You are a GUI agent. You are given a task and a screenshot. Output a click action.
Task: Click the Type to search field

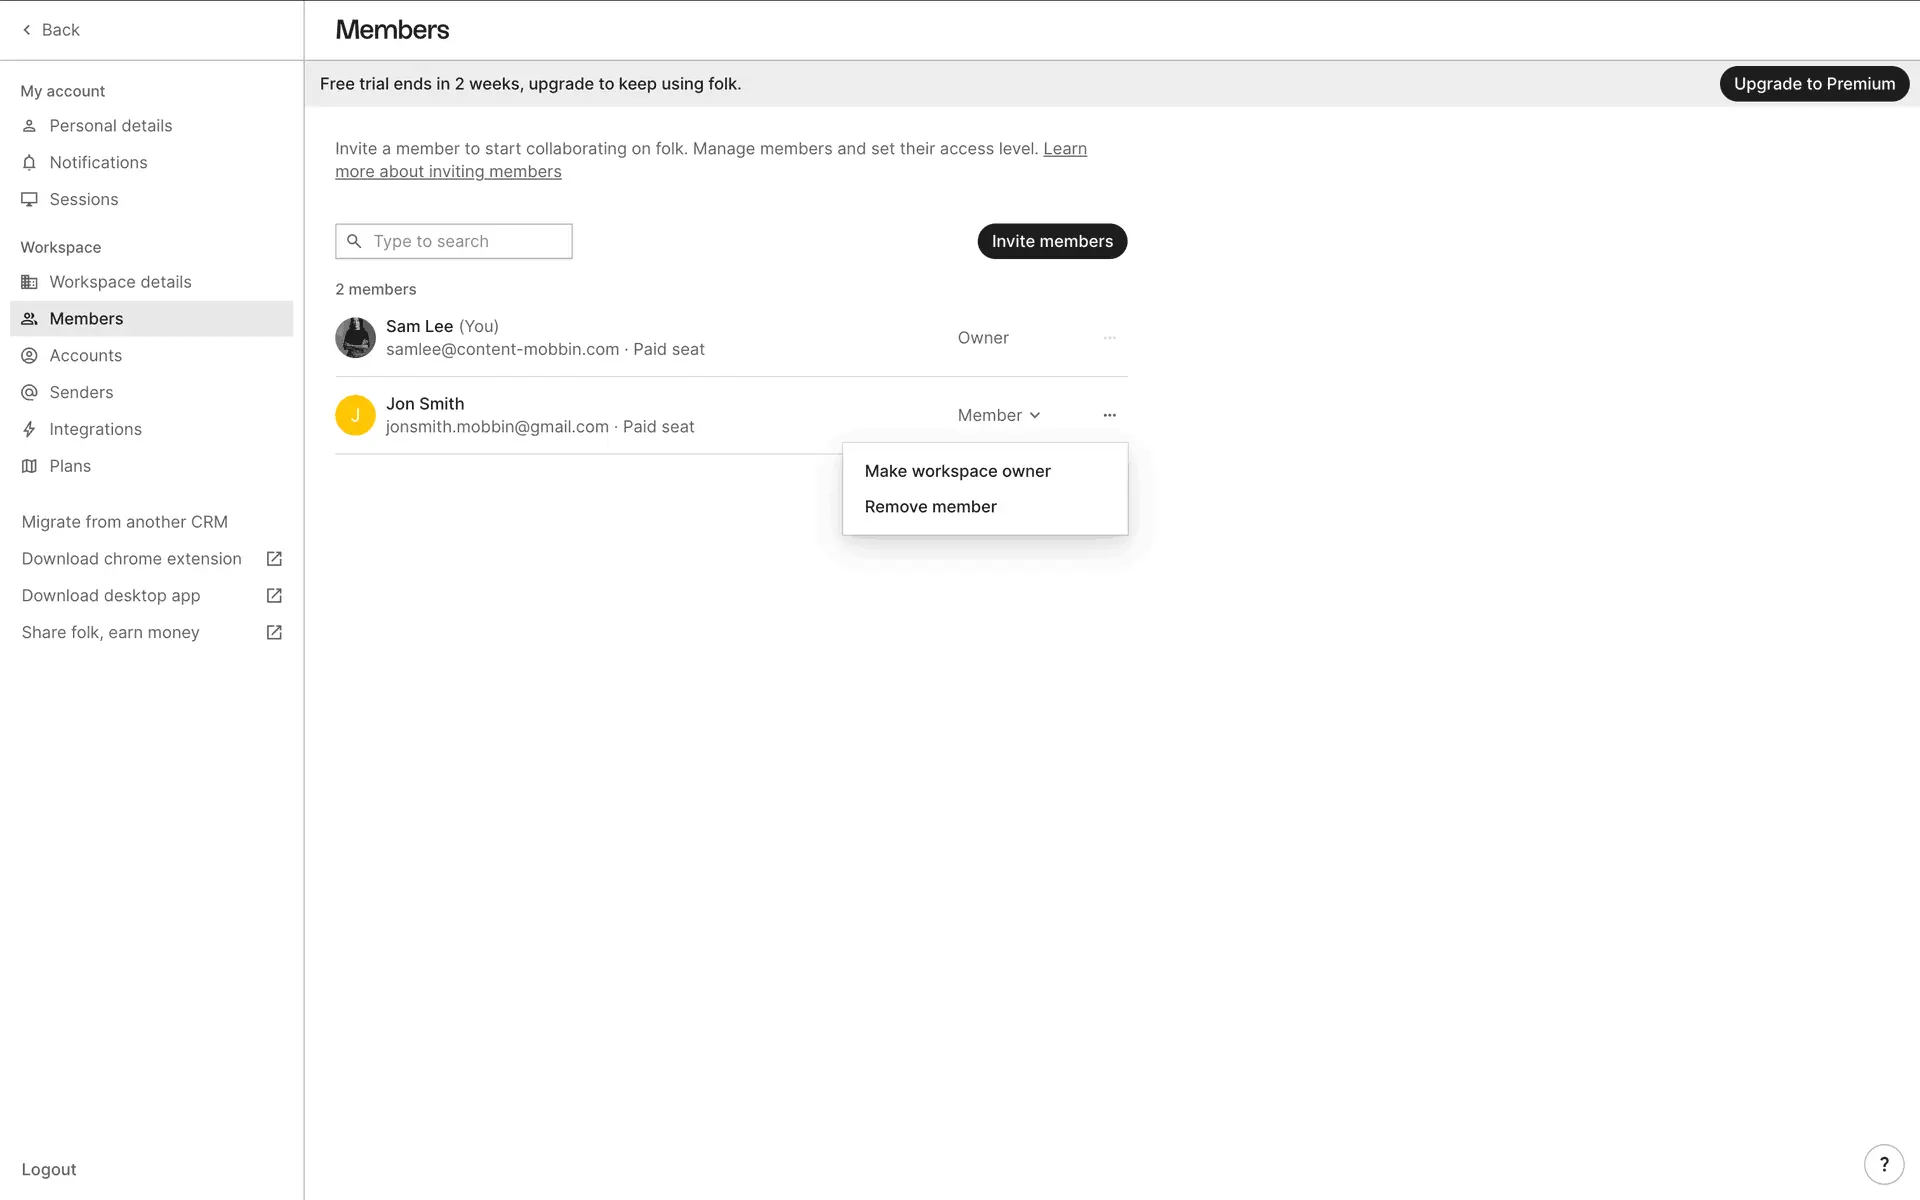(465, 241)
